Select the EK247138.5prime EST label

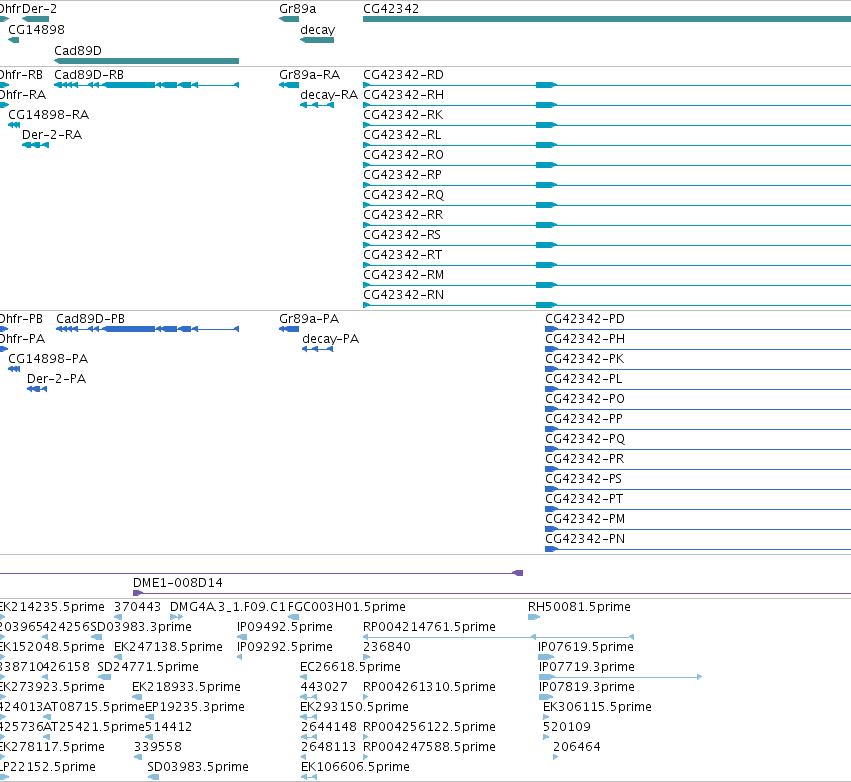point(168,647)
